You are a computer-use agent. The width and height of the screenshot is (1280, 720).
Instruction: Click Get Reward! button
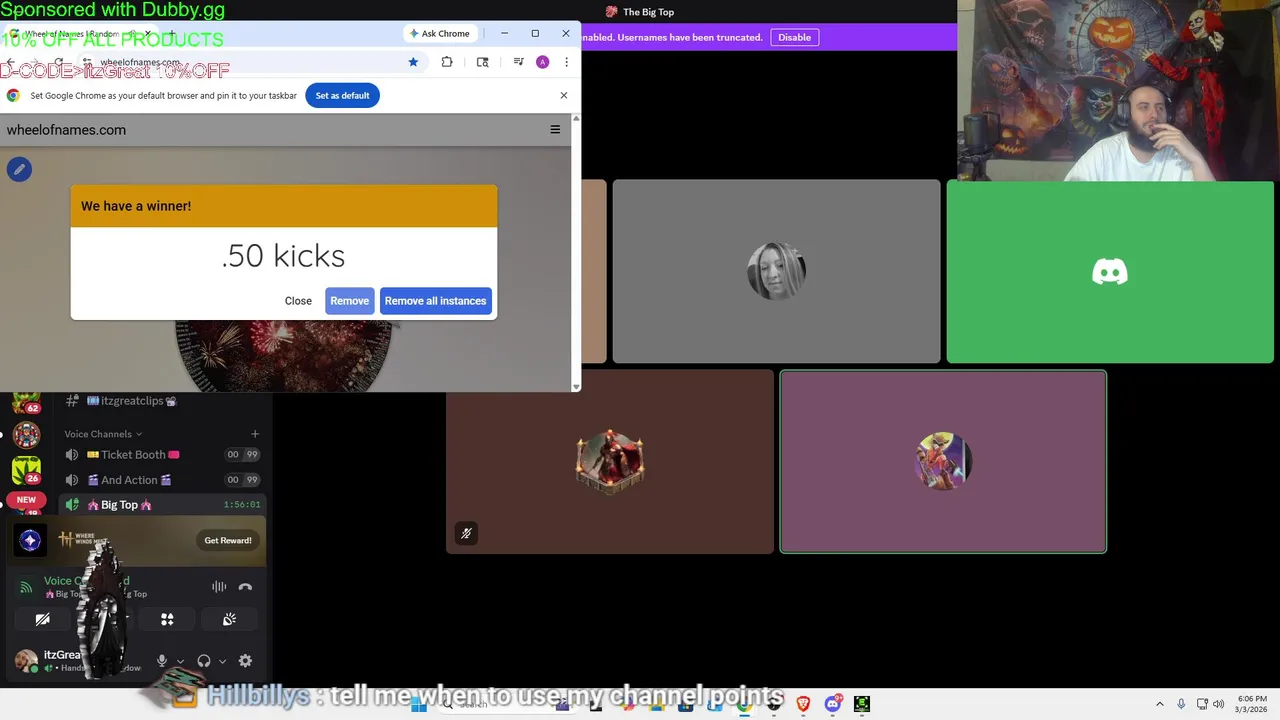(x=228, y=540)
